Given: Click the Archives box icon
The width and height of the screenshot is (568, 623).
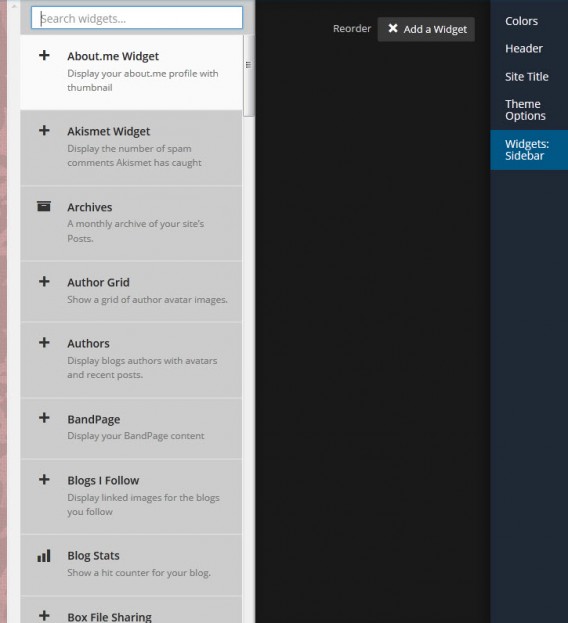Looking at the screenshot, I should (x=44, y=206).
